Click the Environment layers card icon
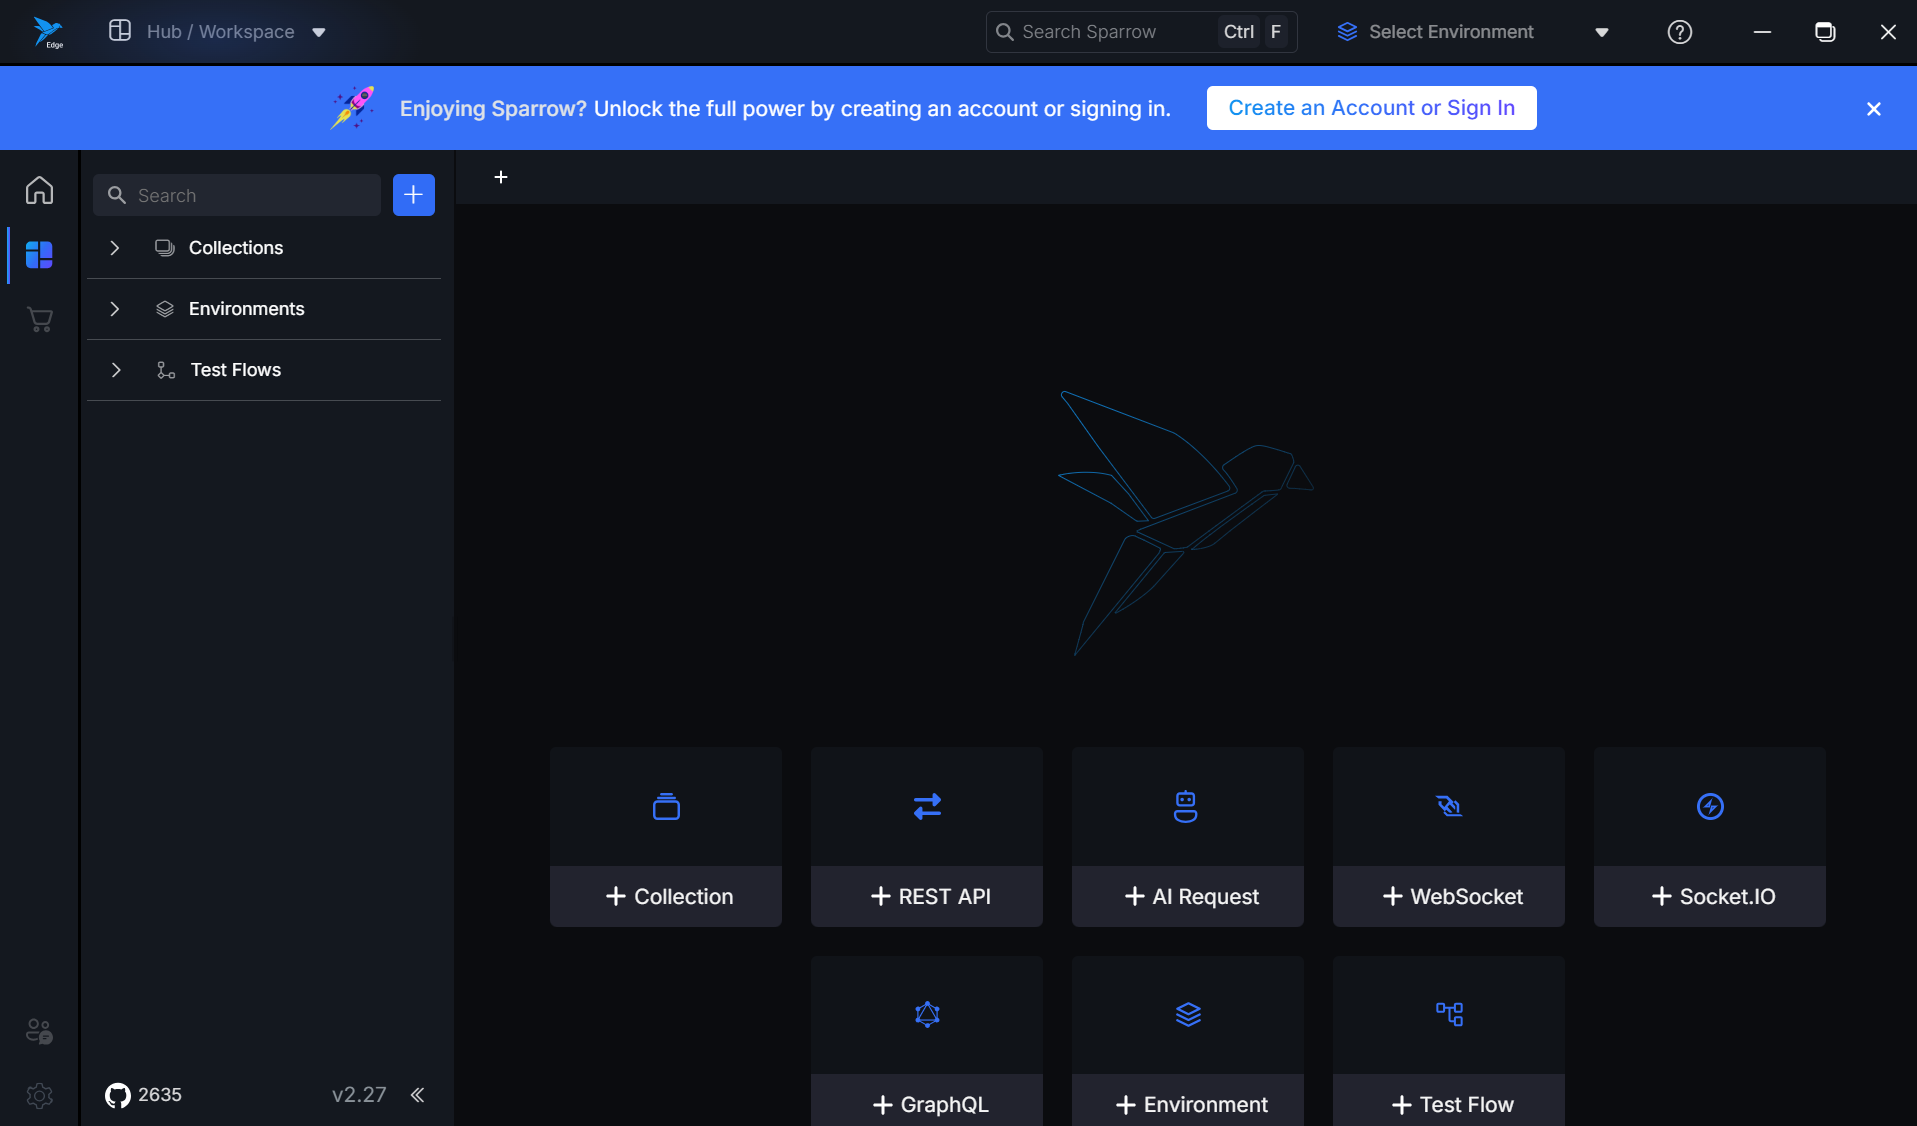 [1188, 1014]
